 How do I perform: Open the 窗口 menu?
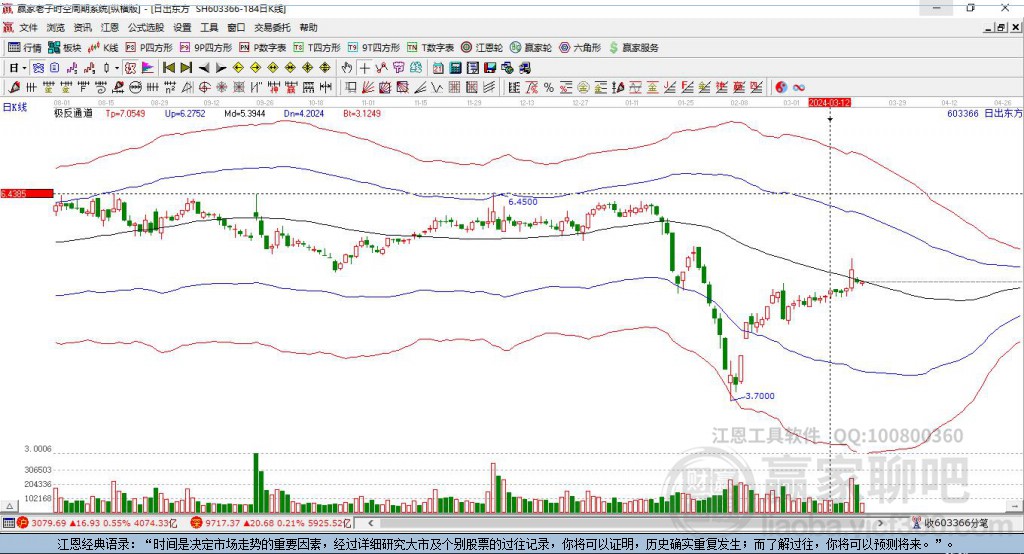click(236, 27)
